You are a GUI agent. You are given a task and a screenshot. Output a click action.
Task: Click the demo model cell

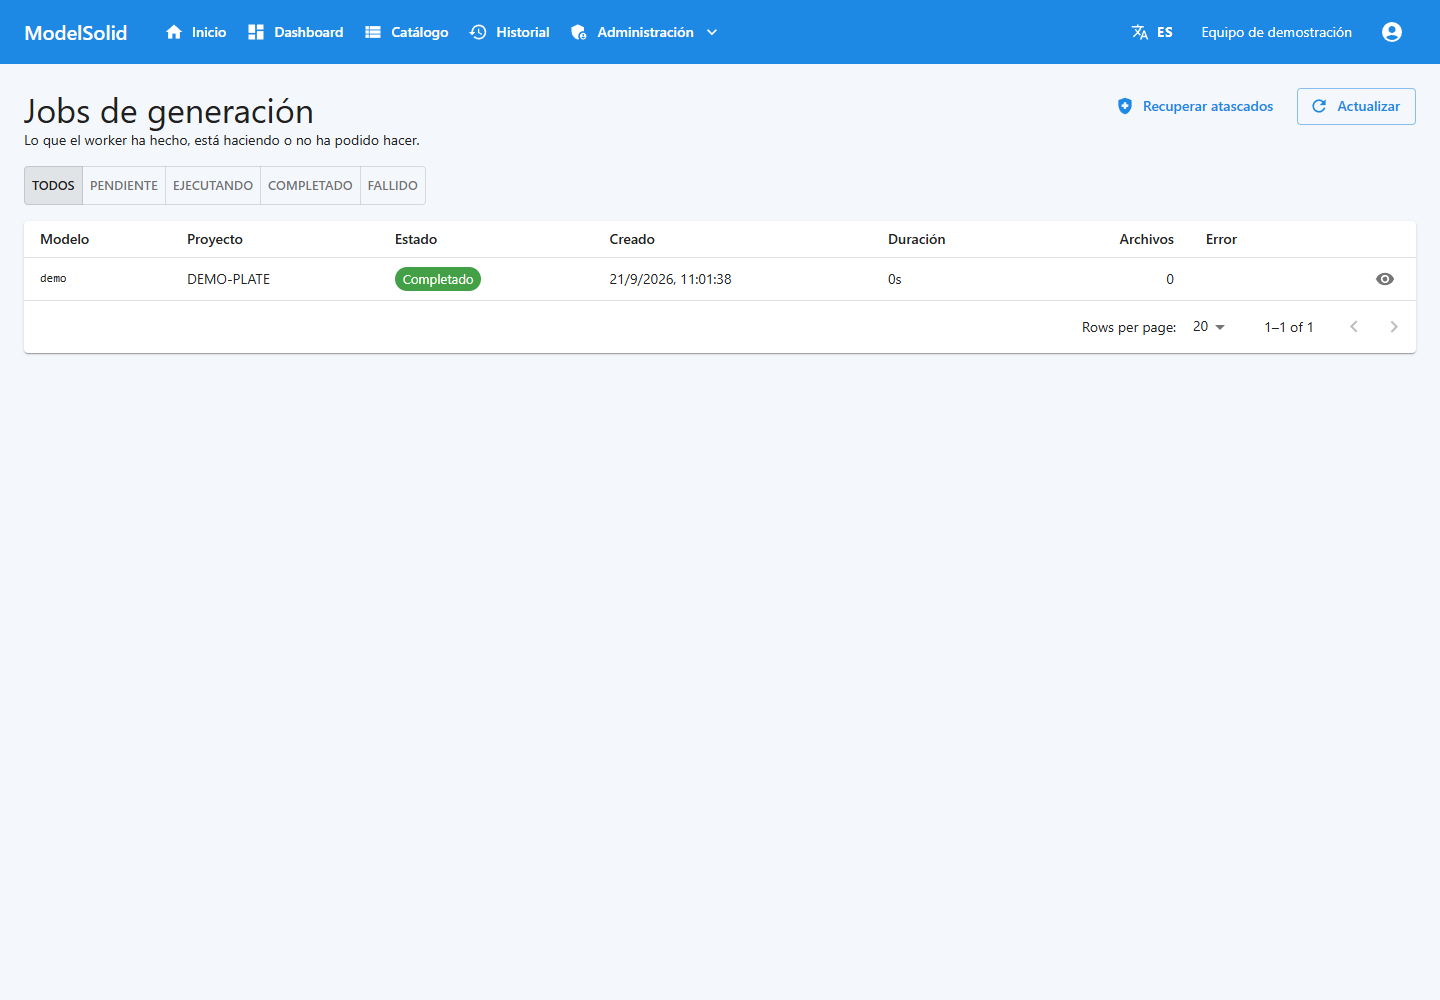click(53, 279)
